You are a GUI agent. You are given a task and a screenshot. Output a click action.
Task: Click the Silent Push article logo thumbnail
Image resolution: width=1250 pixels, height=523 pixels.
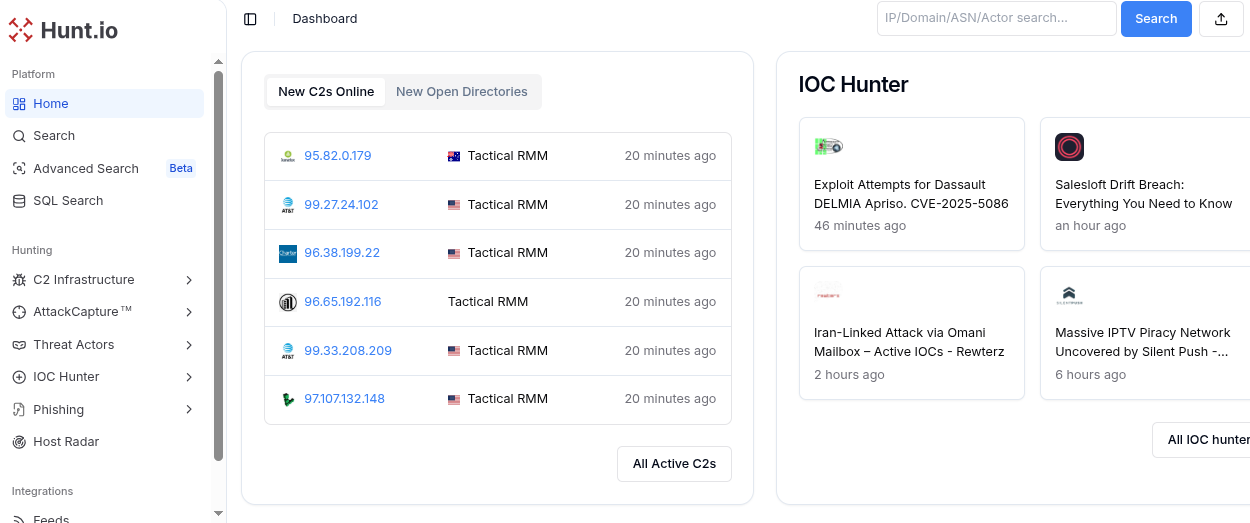1069,295
